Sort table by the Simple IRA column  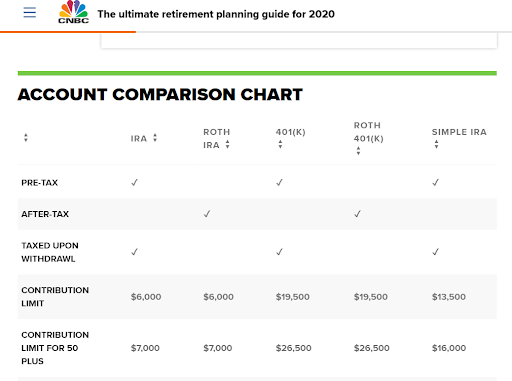coord(436,144)
